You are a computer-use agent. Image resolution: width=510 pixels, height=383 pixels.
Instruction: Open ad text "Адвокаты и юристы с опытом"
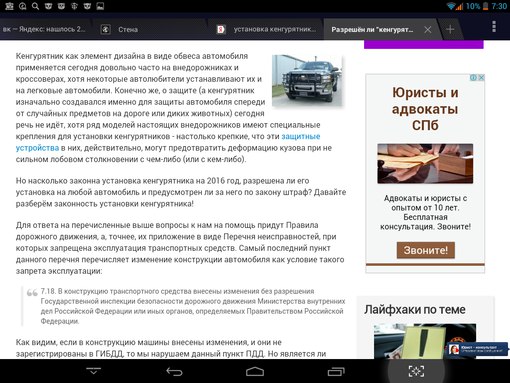coord(425,212)
